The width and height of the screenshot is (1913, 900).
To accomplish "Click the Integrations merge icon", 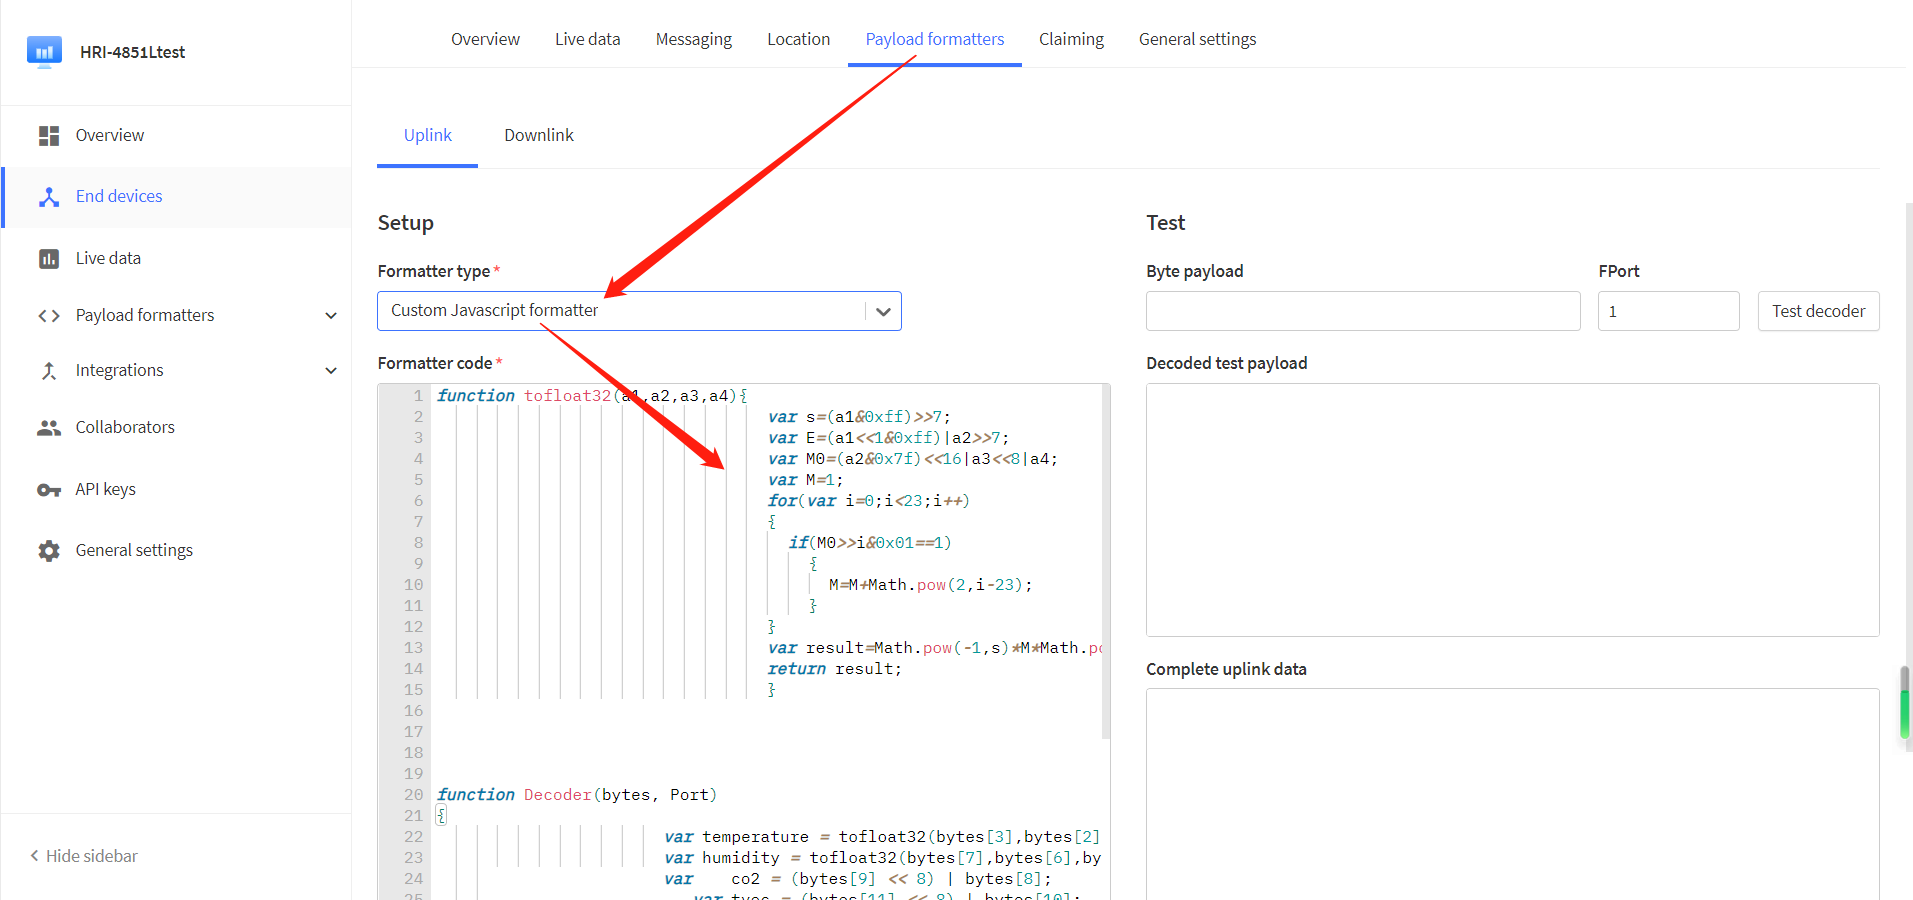I will [x=48, y=371].
